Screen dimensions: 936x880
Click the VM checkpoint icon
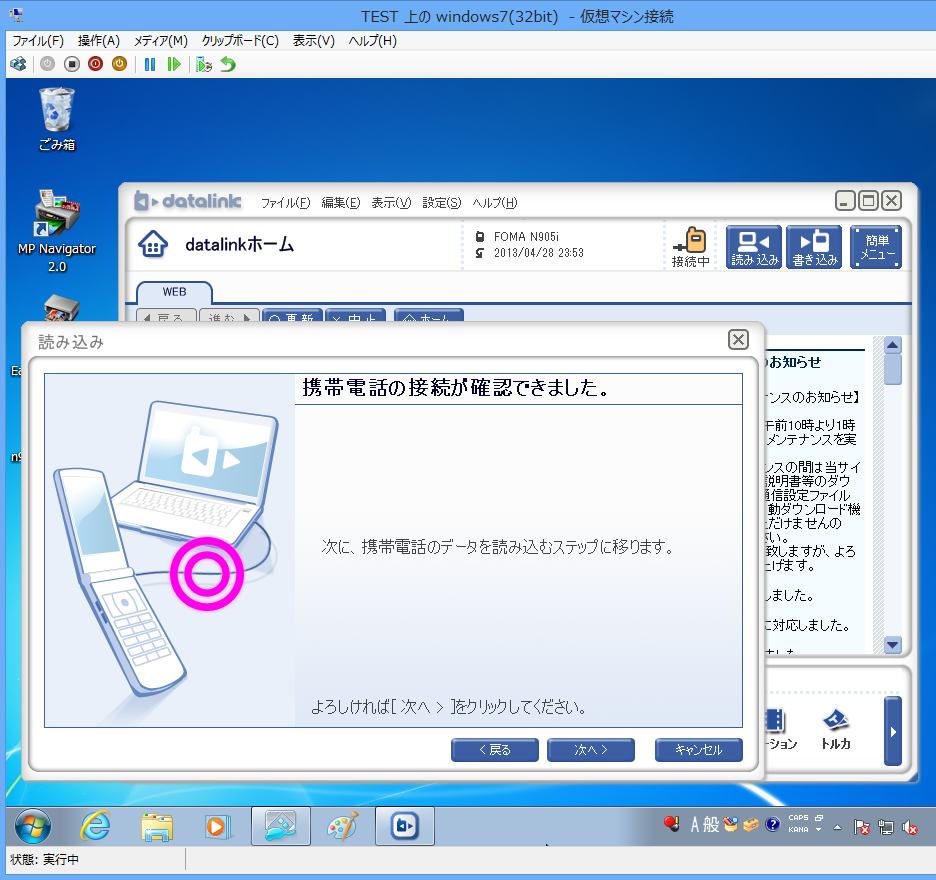204,64
